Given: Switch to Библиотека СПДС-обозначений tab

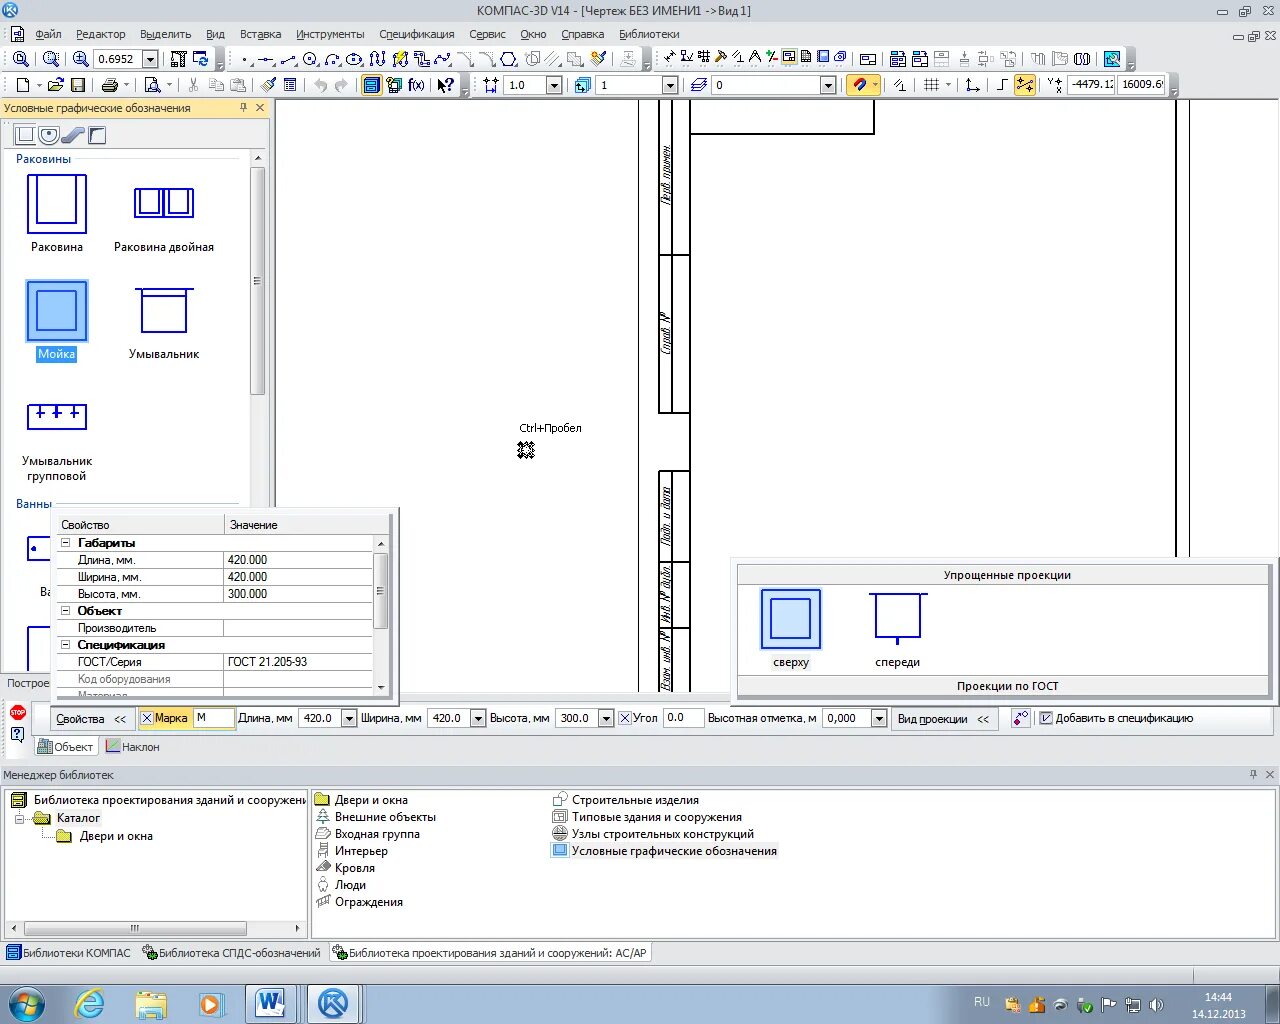Looking at the screenshot, I should pyautogui.click(x=232, y=953).
